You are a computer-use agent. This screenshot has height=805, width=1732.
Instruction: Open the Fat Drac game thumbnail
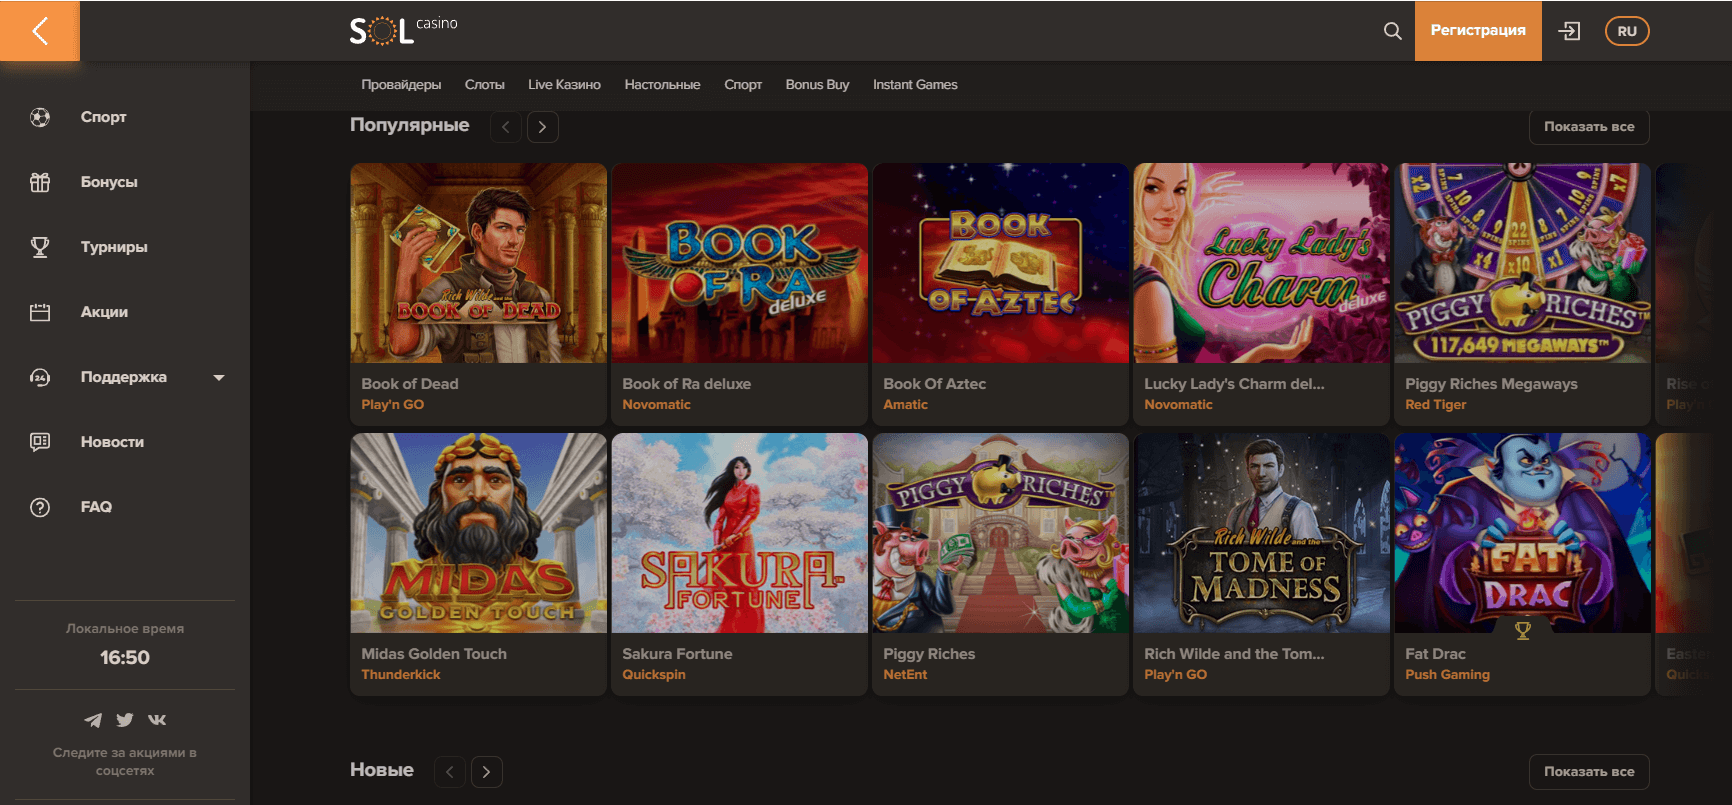[x=1523, y=533]
